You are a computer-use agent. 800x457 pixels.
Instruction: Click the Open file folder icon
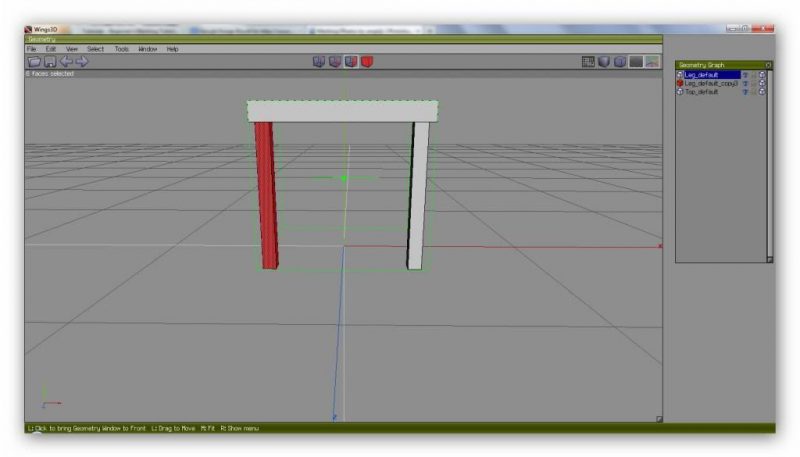(34, 62)
